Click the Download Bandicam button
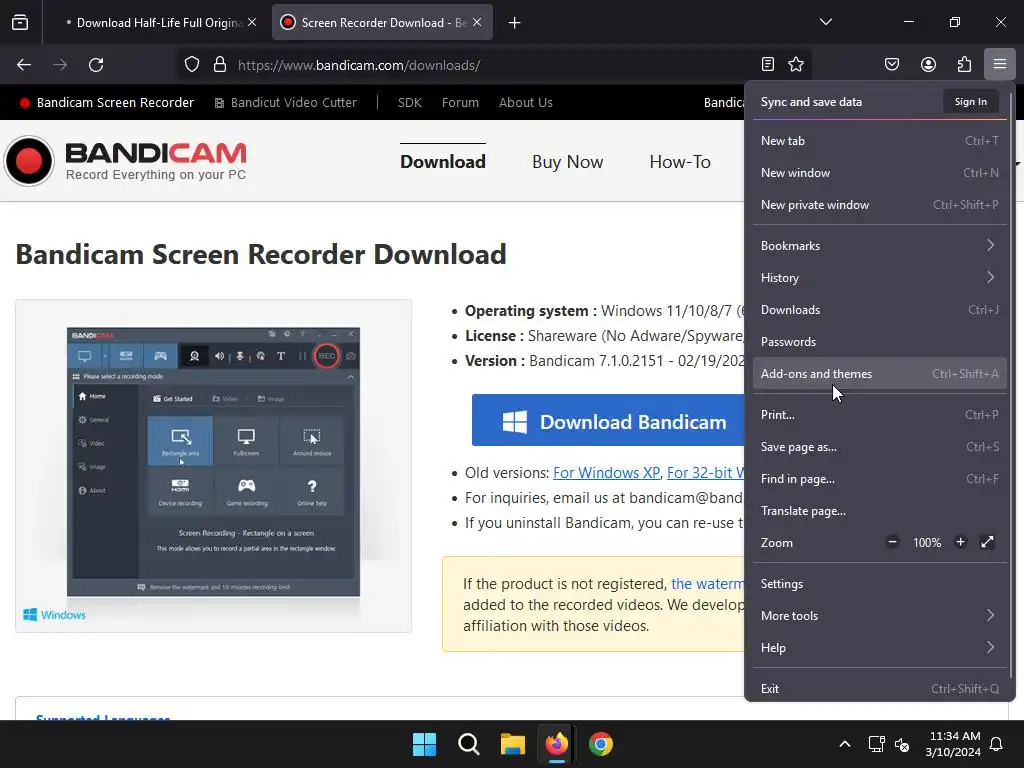This screenshot has height=768, width=1024. point(608,421)
